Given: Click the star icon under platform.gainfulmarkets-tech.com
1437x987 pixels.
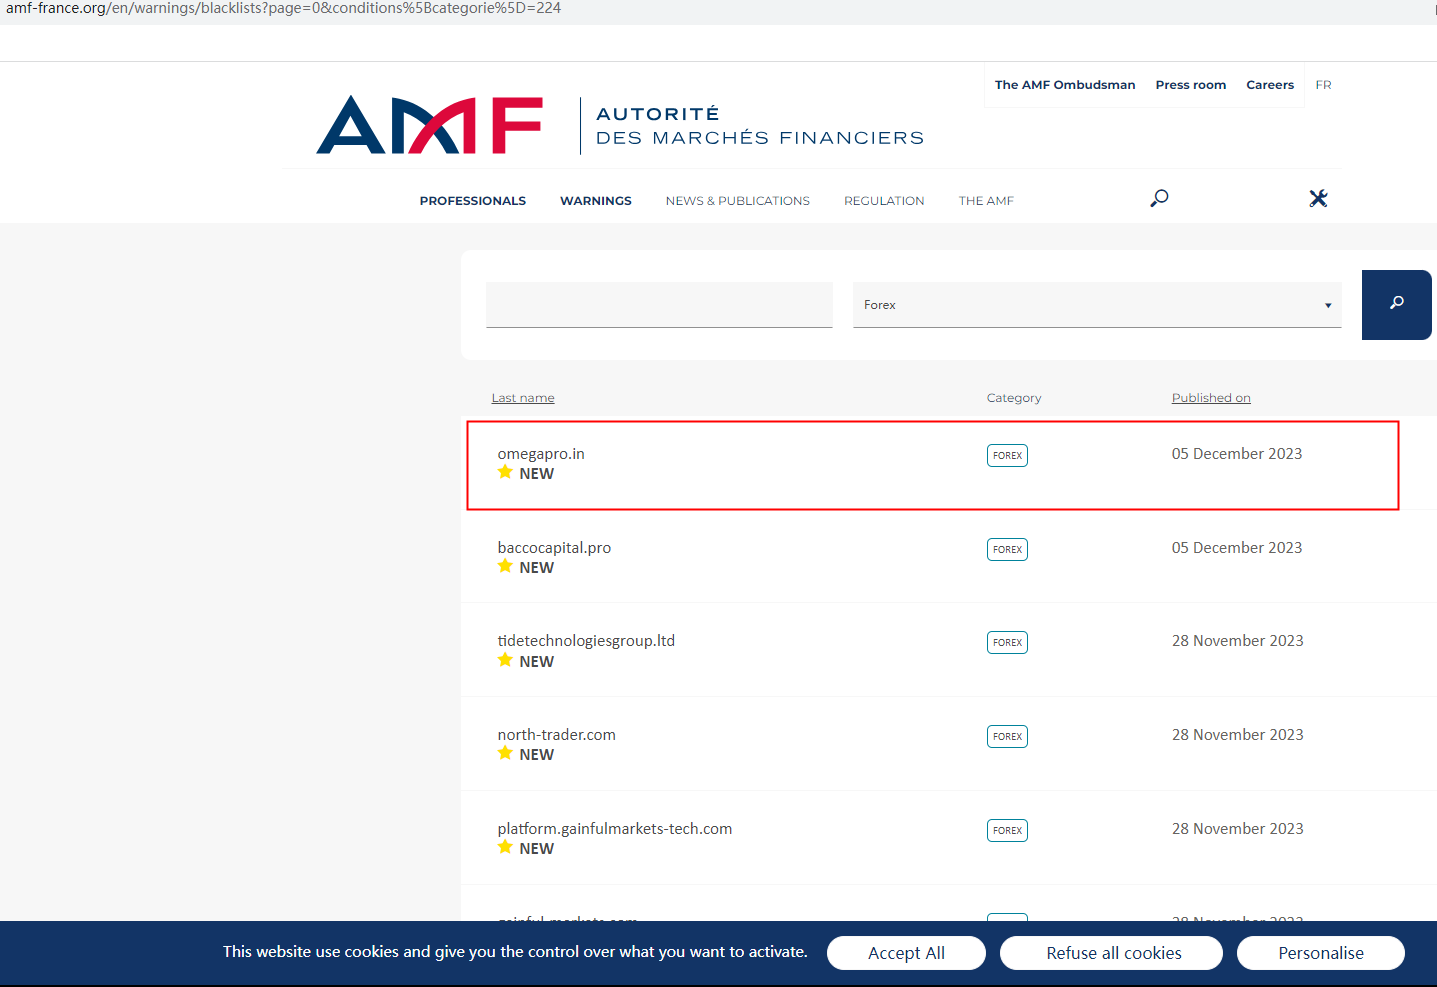Looking at the screenshot, I should [x=505, y=847].
